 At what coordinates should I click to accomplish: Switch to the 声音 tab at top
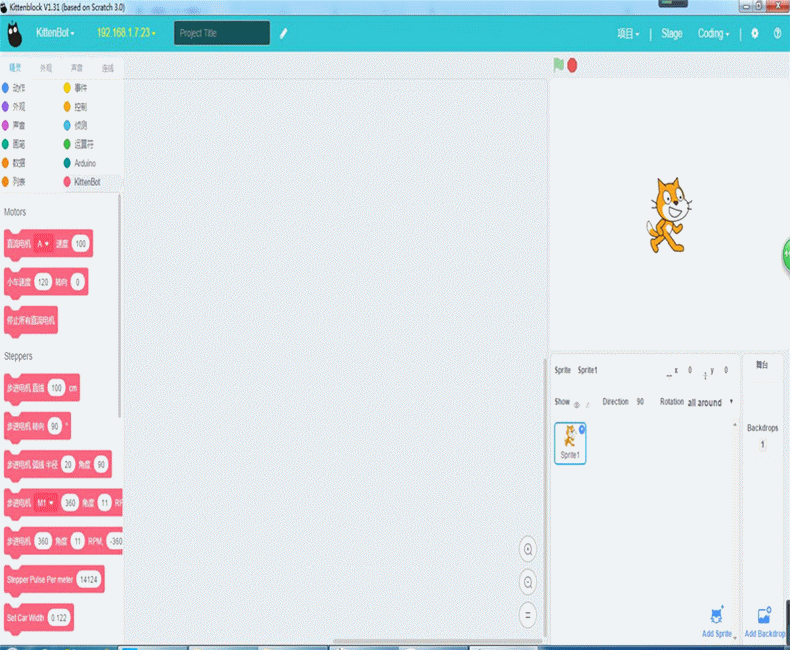point(77,68)
